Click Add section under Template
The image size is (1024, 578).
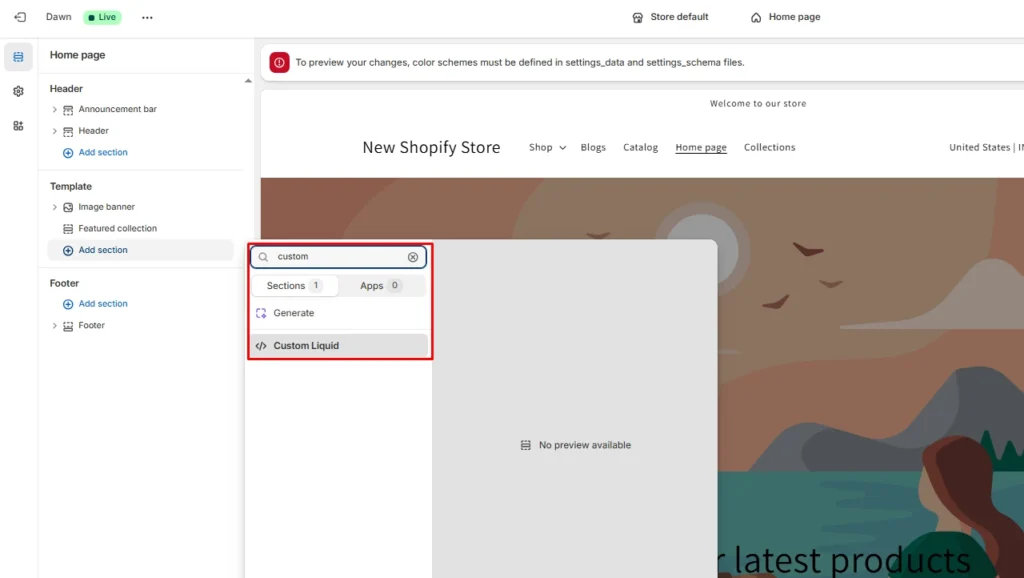pos(100,249)
